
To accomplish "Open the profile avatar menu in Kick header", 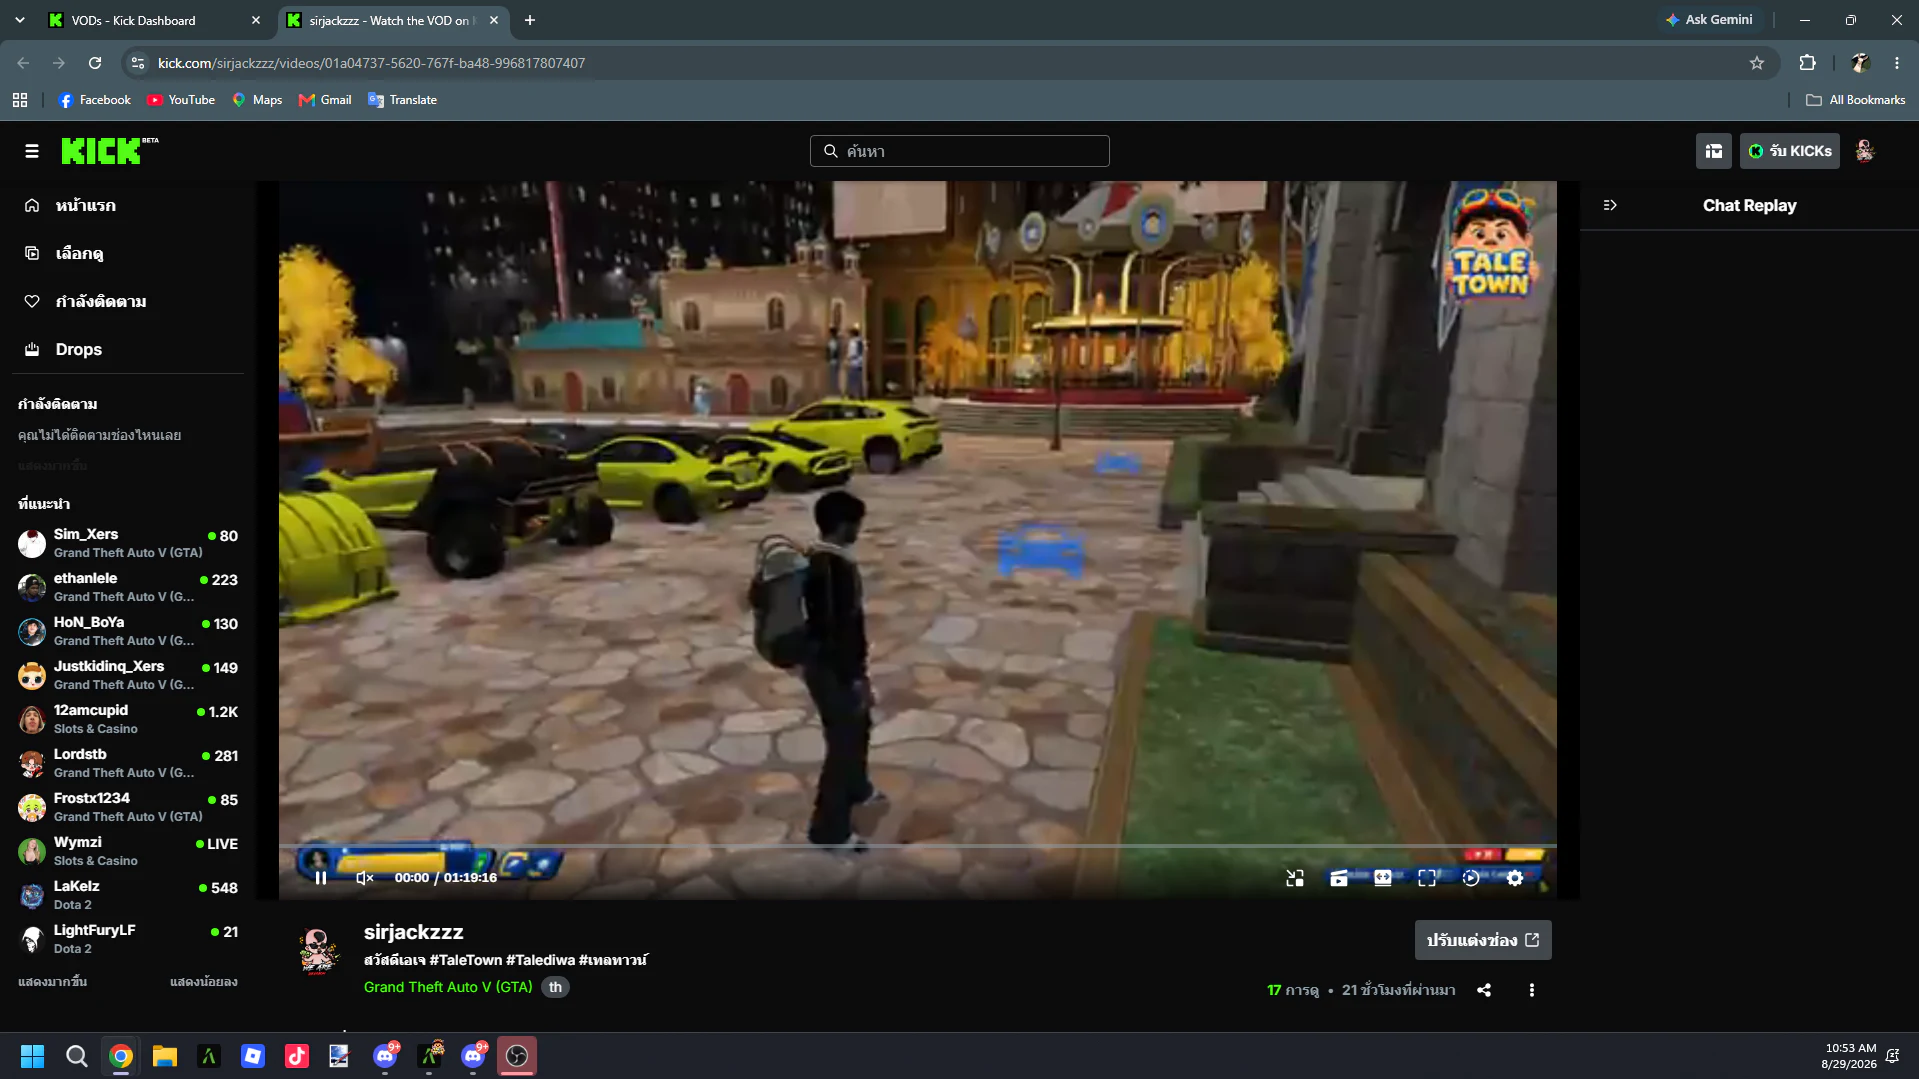I will (1865, 151).
